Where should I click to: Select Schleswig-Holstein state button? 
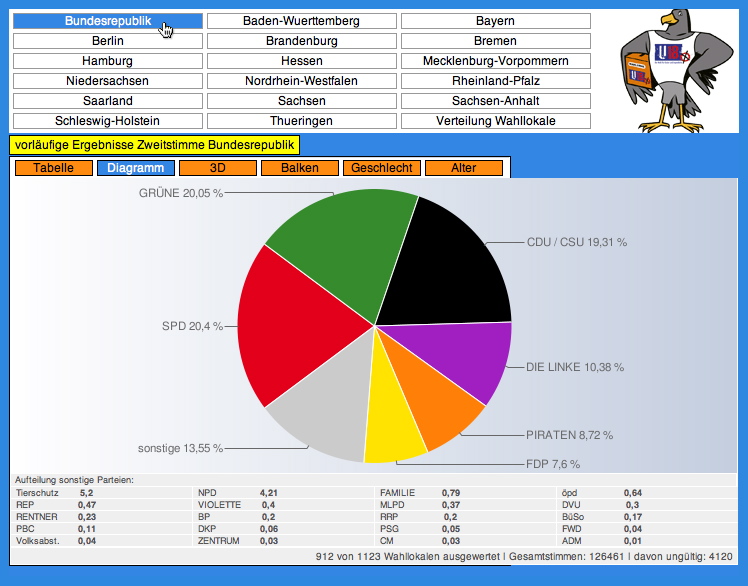[x=107, y=121]
